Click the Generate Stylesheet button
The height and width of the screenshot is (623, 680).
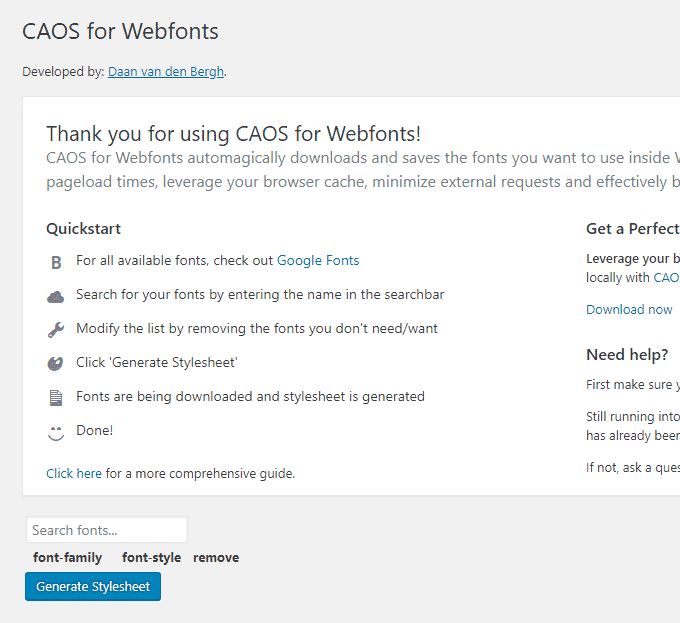(93, 586)
